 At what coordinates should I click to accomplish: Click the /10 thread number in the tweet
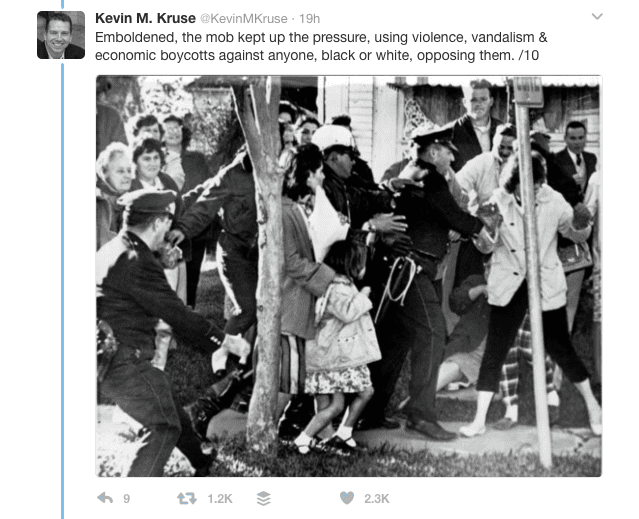click(529, 55)
